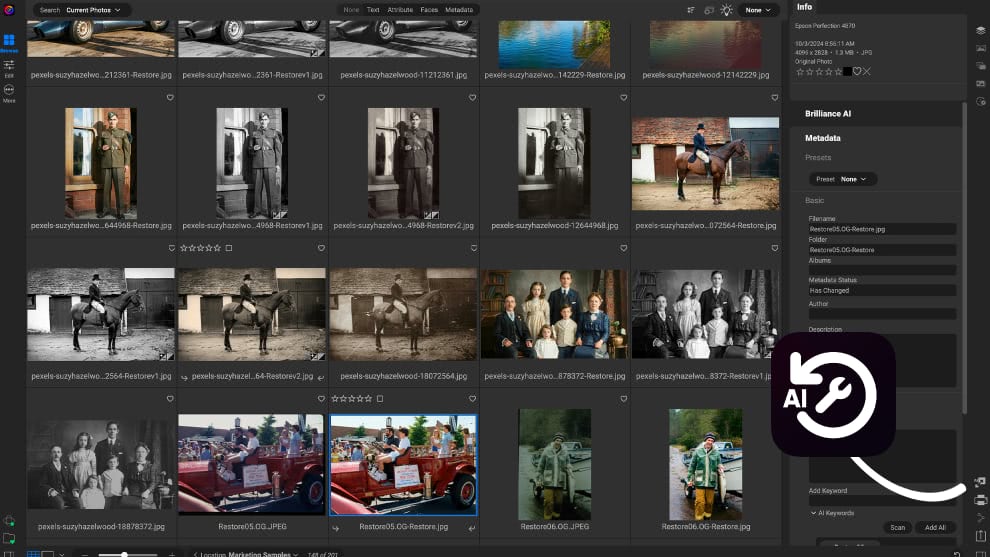
Task: Toggle the left panel icon at bottom-left
Action: pyautogui.click(x=9, y=554)
